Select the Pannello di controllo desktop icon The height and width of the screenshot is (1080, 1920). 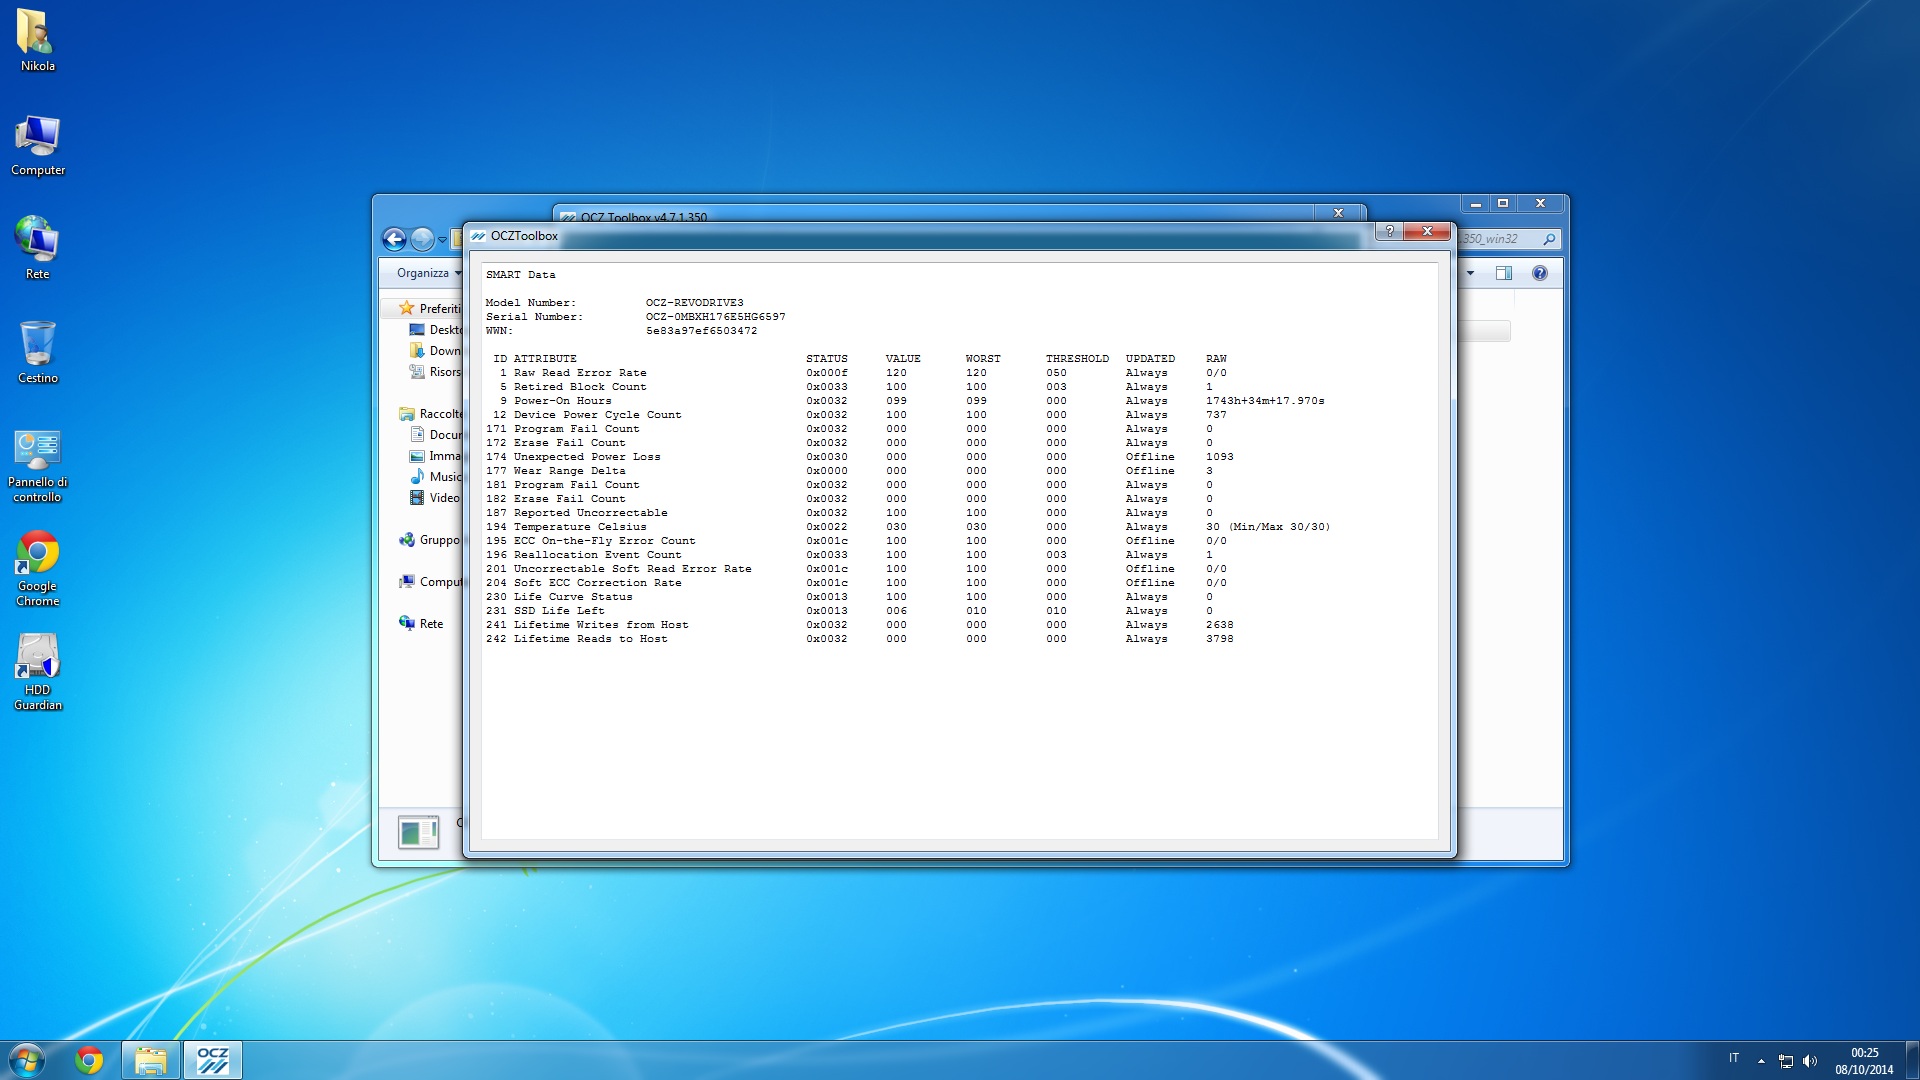[x=37, y=466]
